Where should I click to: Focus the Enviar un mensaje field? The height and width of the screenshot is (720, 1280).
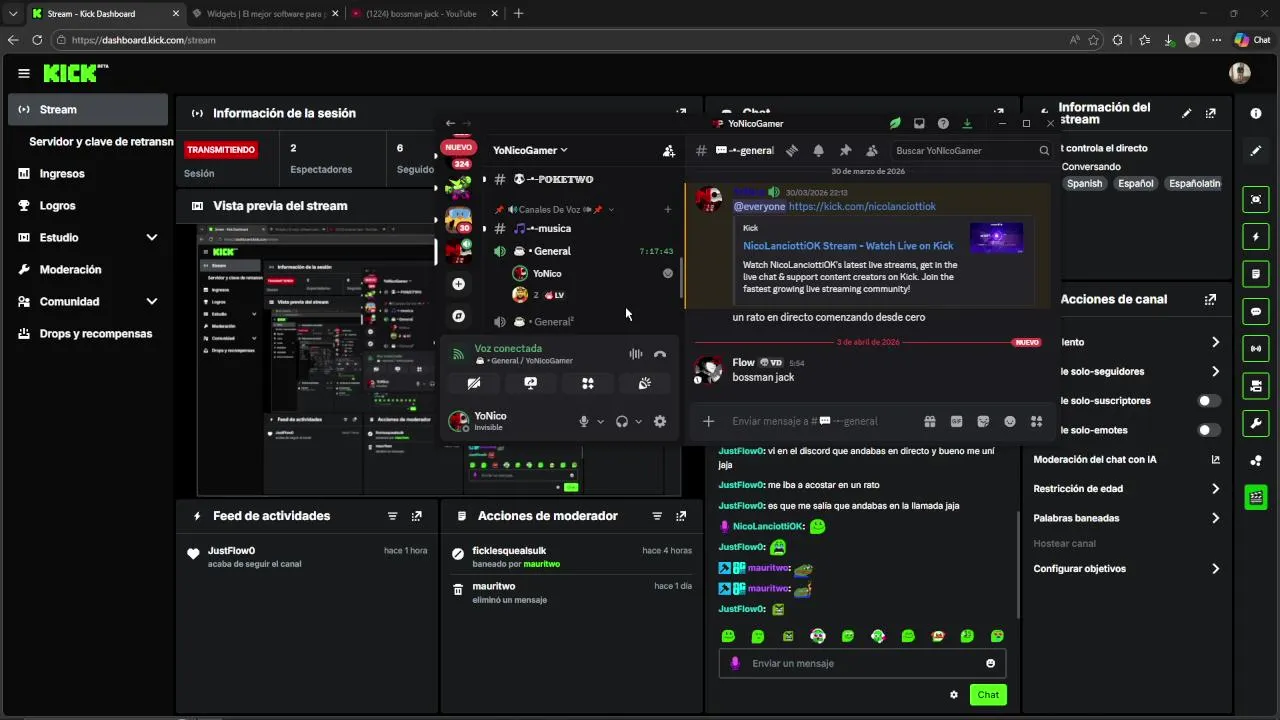862,663
